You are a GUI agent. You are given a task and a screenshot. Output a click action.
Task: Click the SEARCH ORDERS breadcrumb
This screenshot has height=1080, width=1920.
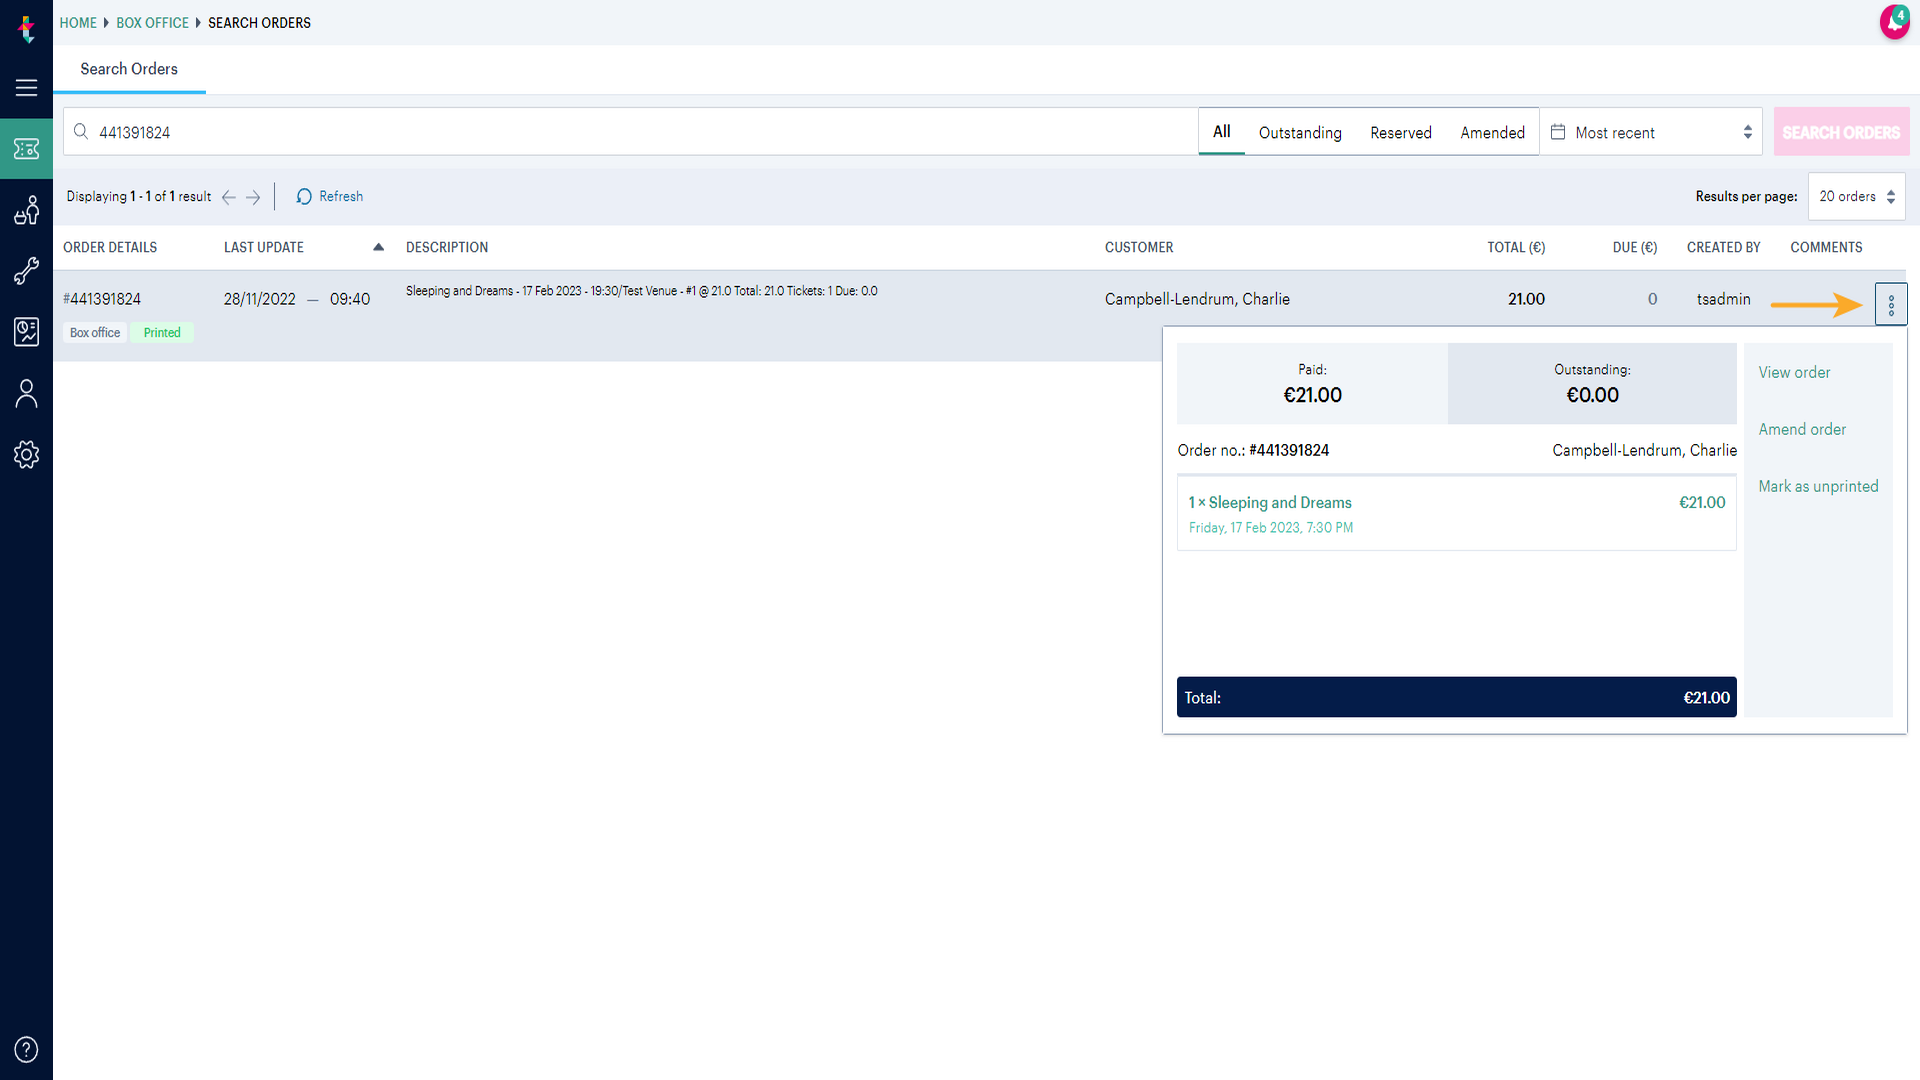tap(259, 23)
